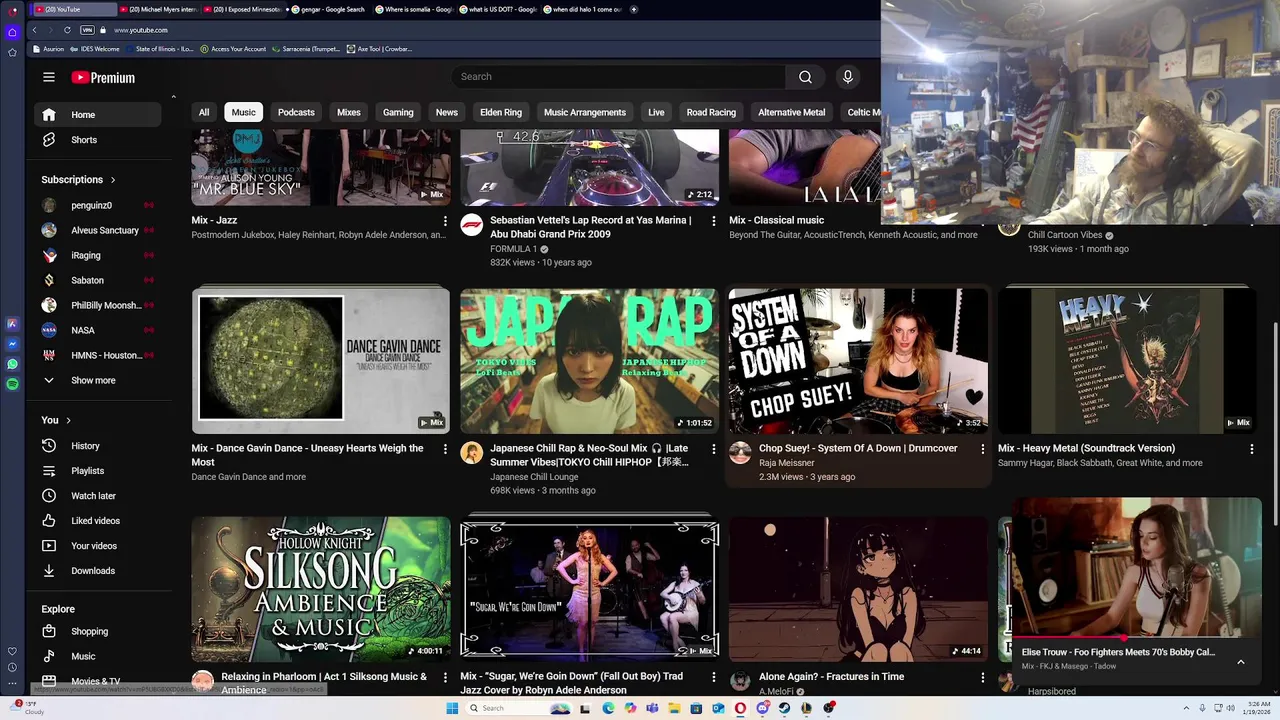Play the Japanese Chill Rap thumbnail
This screenshot has width=1280, height=720.
[589, 361]
